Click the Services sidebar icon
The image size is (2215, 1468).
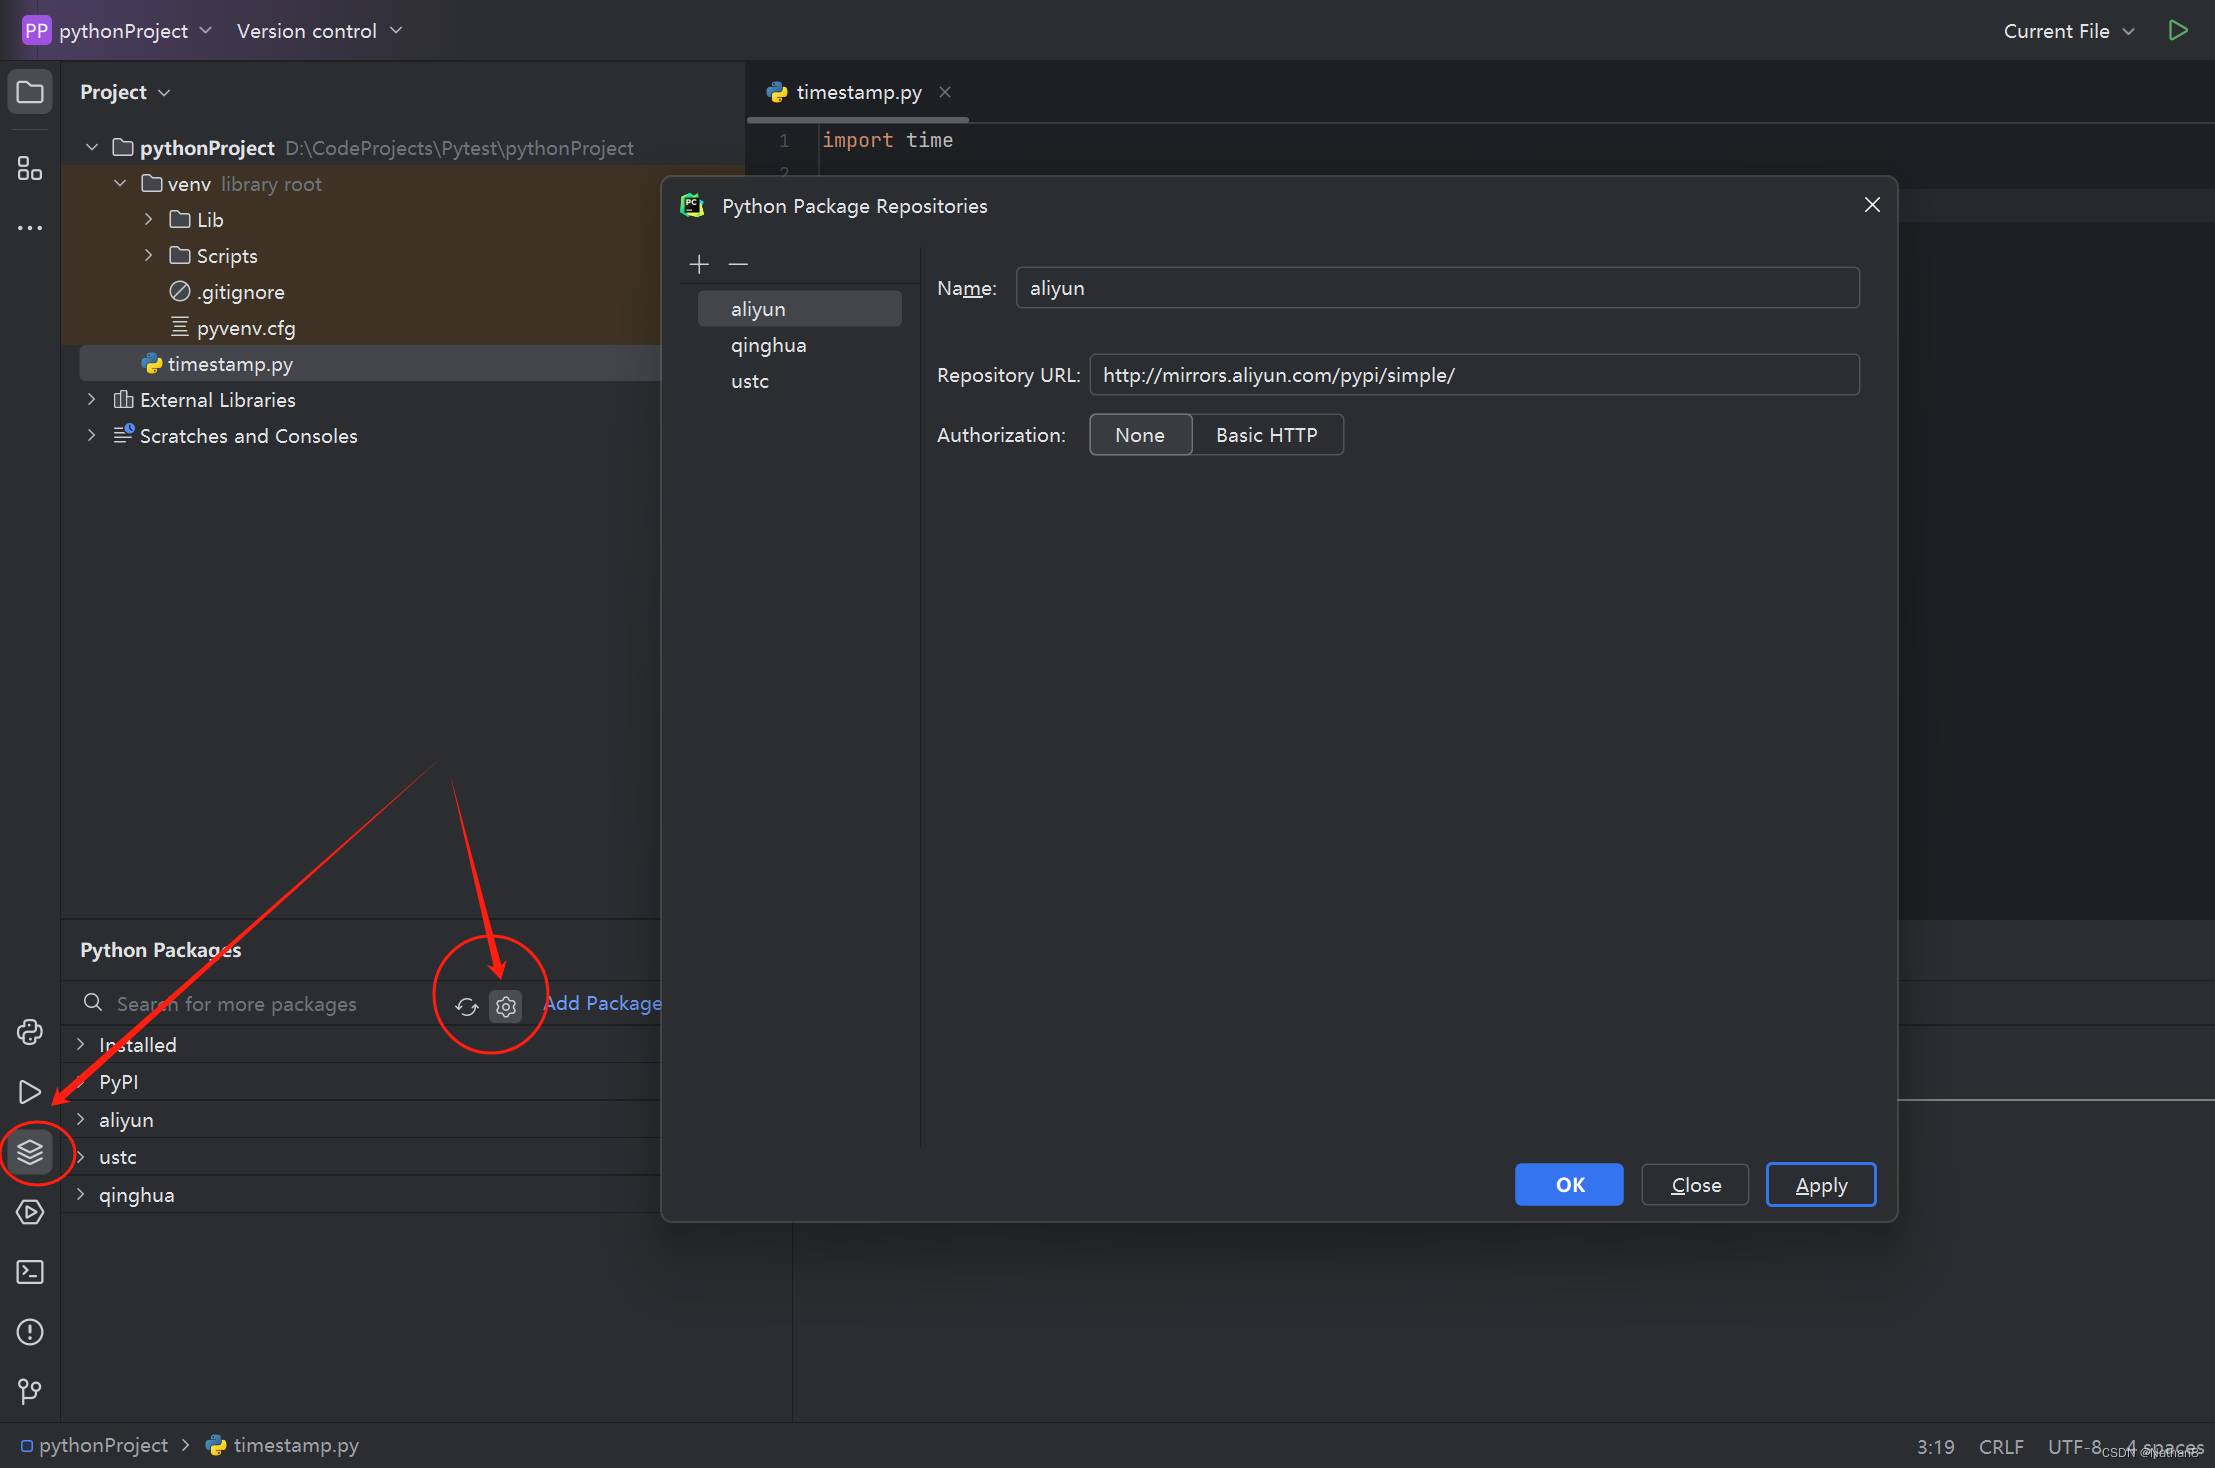(30, 1212)
